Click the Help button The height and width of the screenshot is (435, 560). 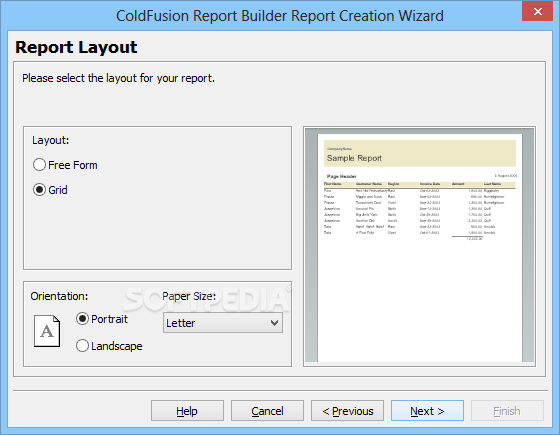coord(188,411)
